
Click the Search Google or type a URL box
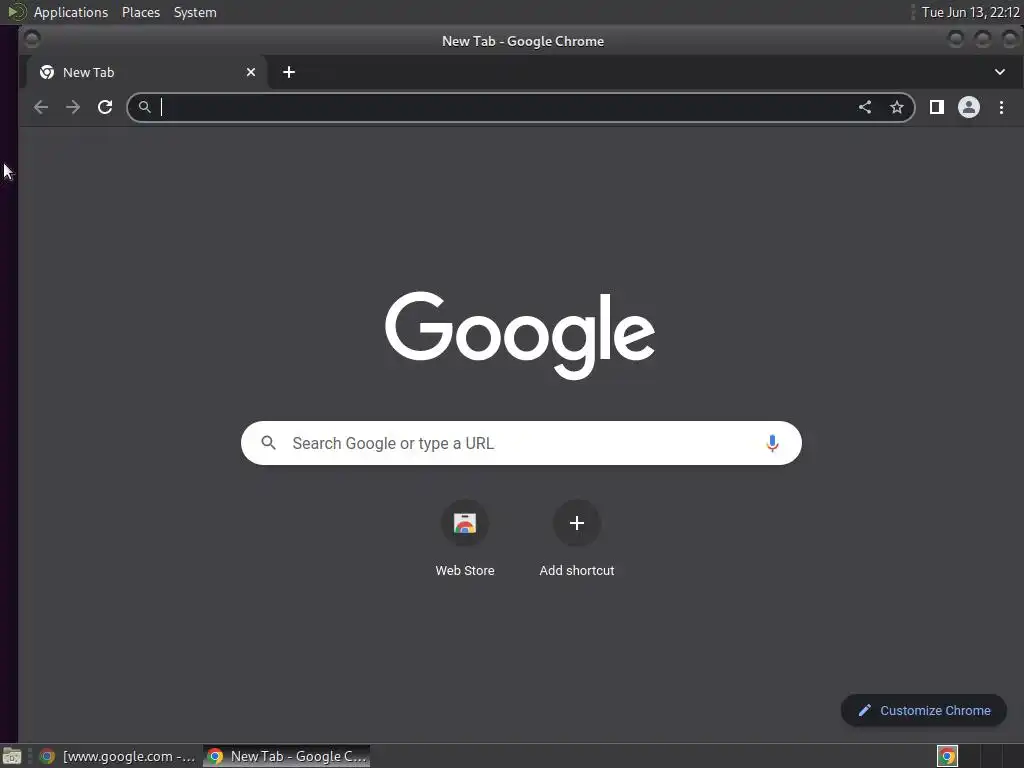point(521,443)
